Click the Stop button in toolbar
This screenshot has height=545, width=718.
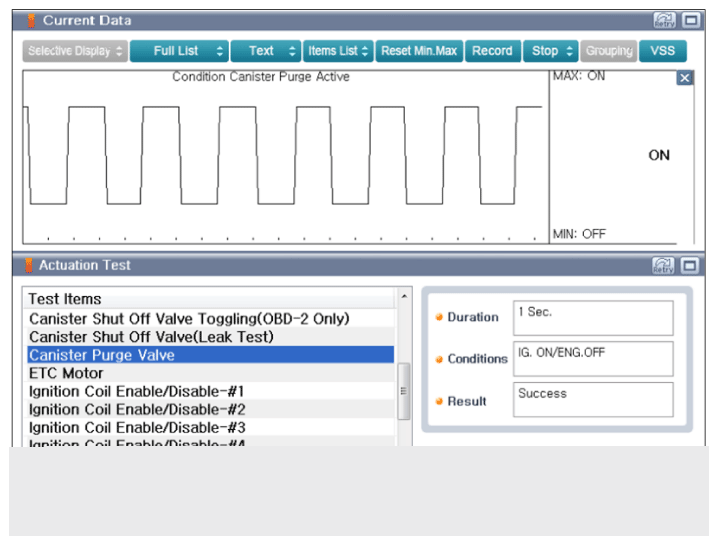(x=552, y=51)
